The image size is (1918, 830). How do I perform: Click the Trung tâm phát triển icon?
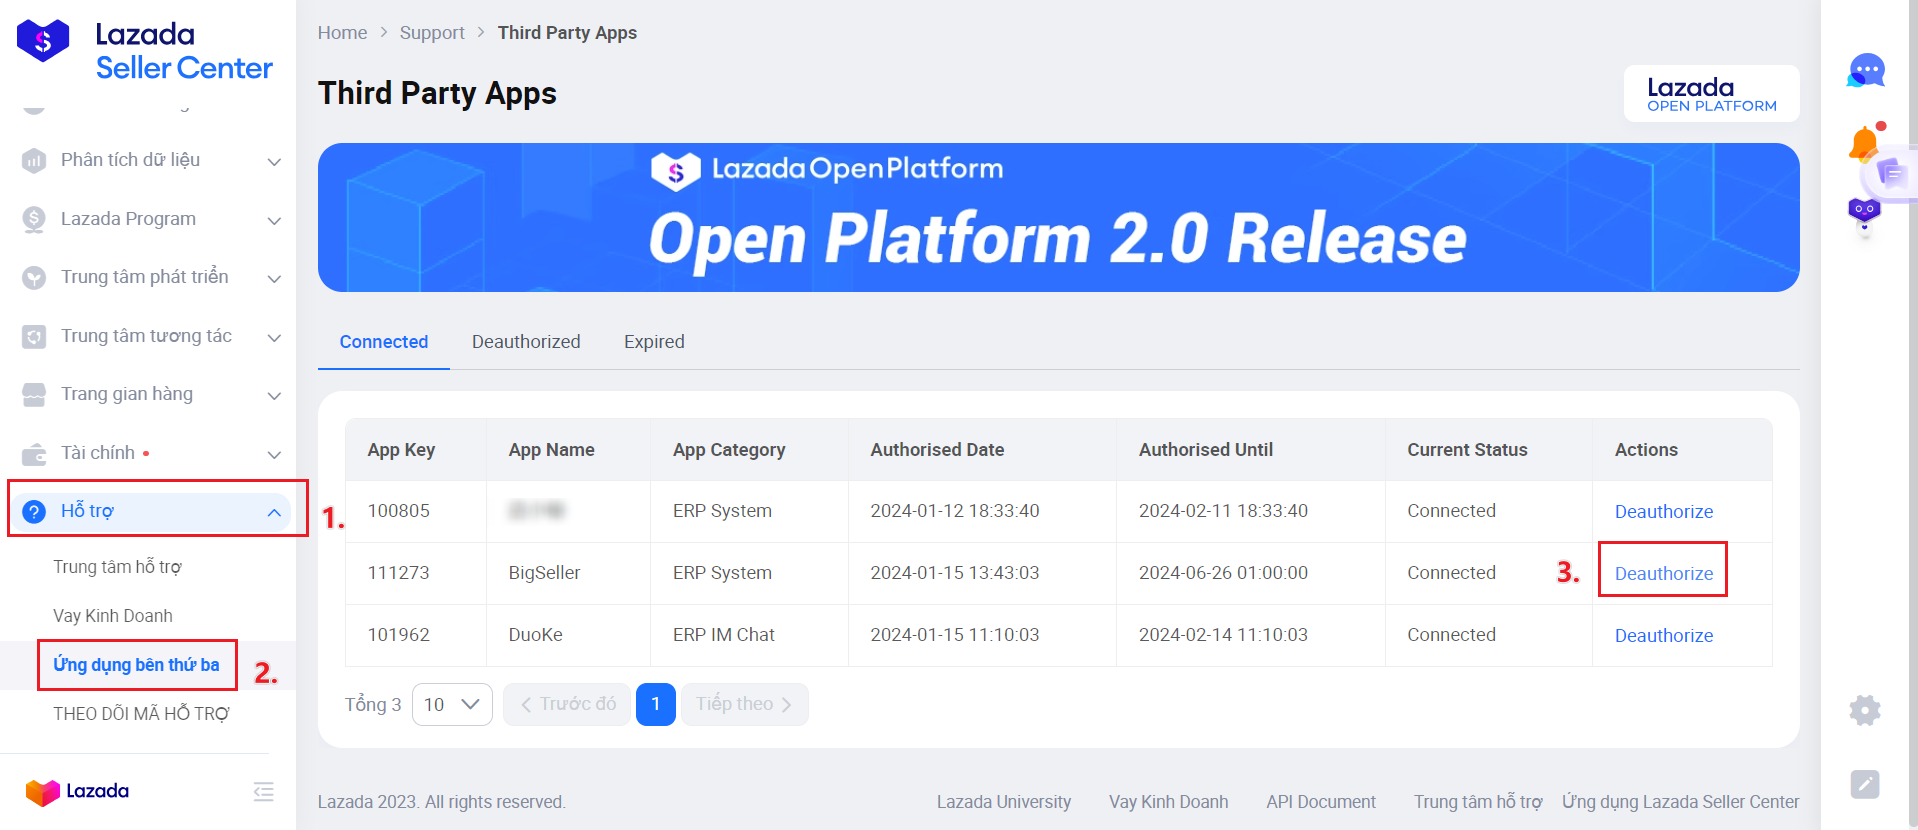[x=34, y=277]
